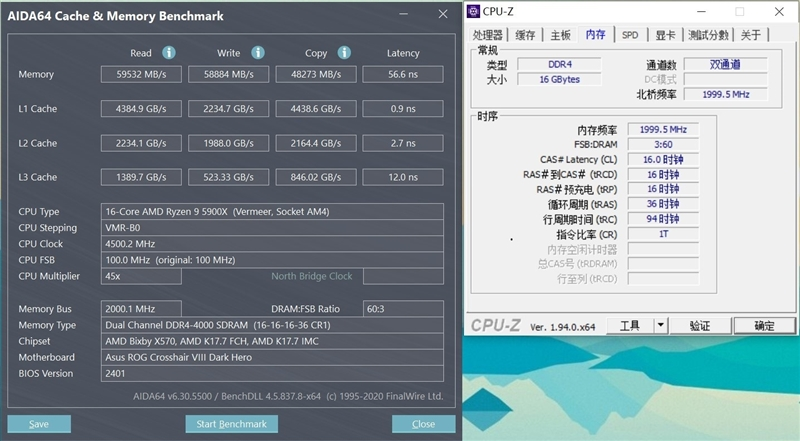Click the CPU Stepping value VMR-B0
Screen dimensions: 800x441
(272, 228)
